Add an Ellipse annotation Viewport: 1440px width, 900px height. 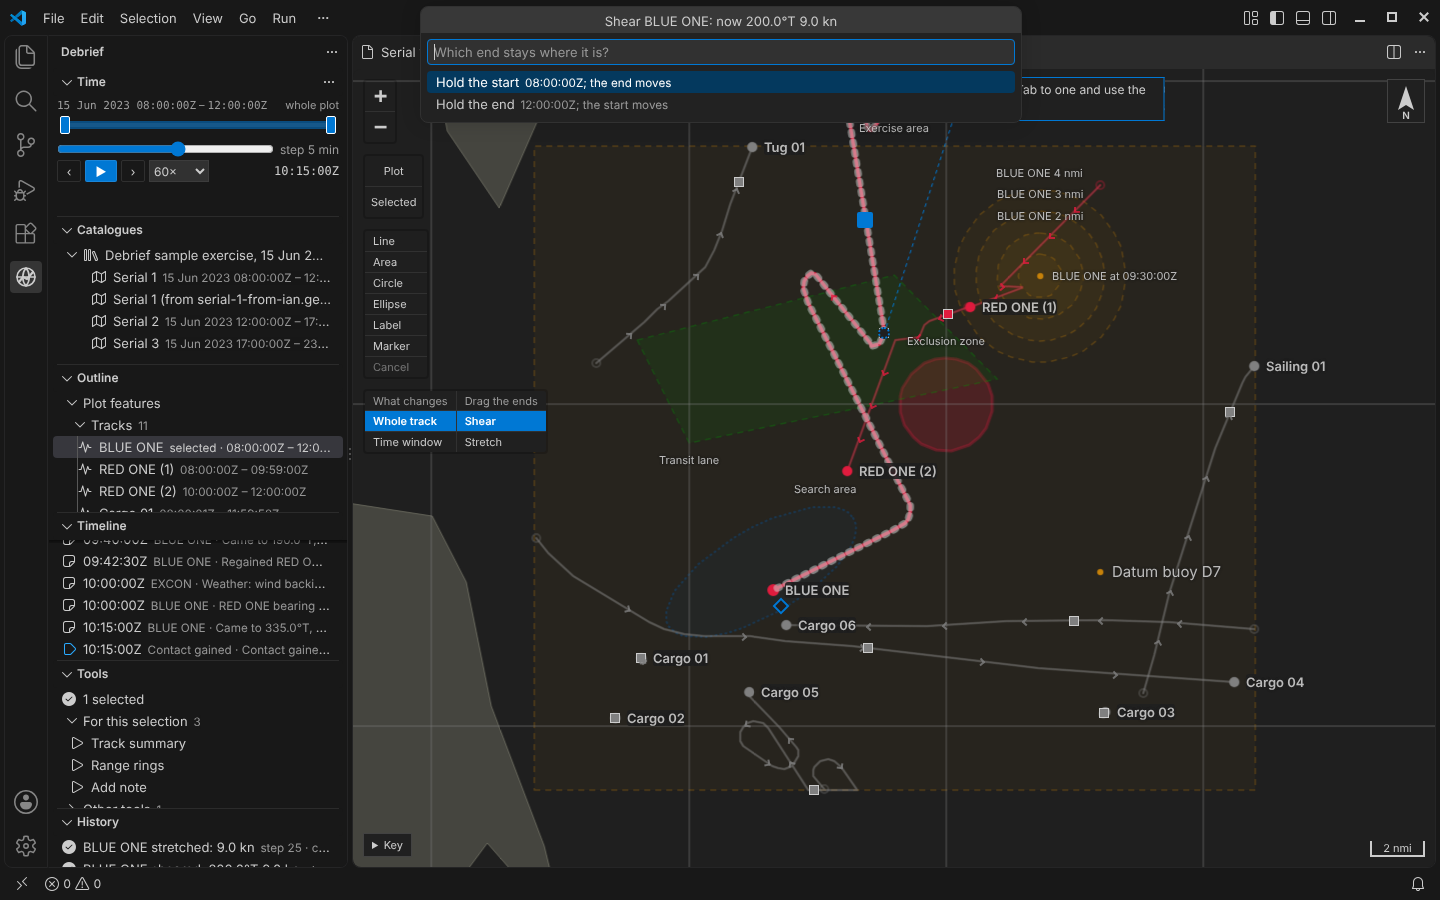pos(395,304)
